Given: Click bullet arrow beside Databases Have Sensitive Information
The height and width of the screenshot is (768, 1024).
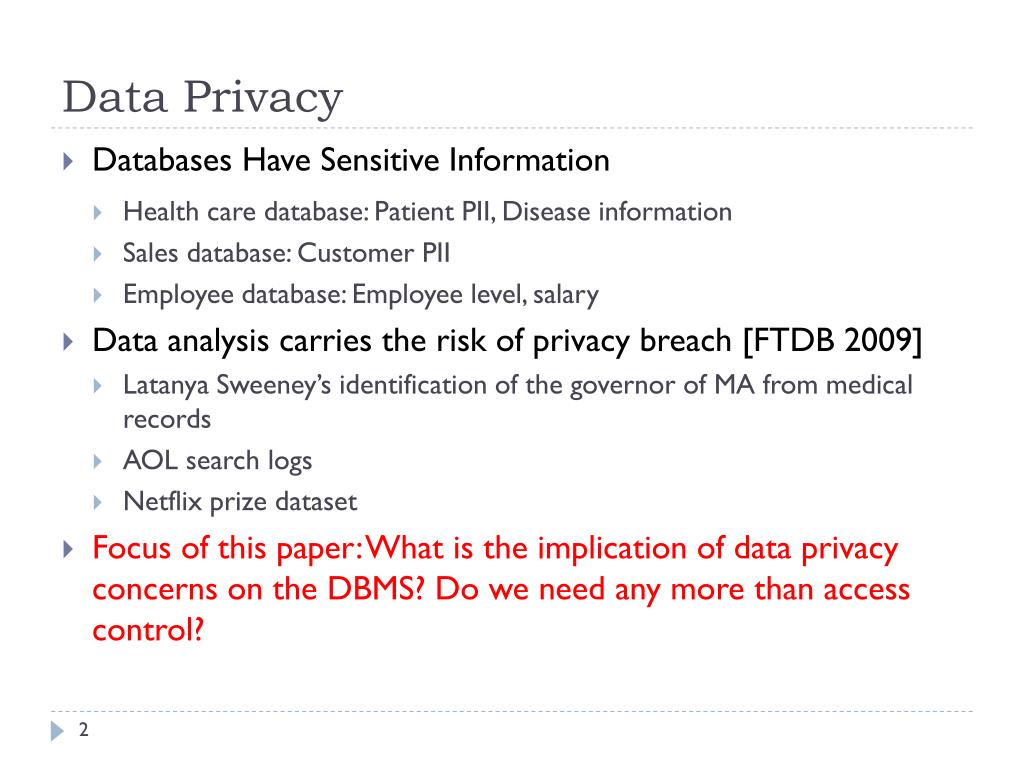Looking at the screenshot, I should tap(68, 161).
